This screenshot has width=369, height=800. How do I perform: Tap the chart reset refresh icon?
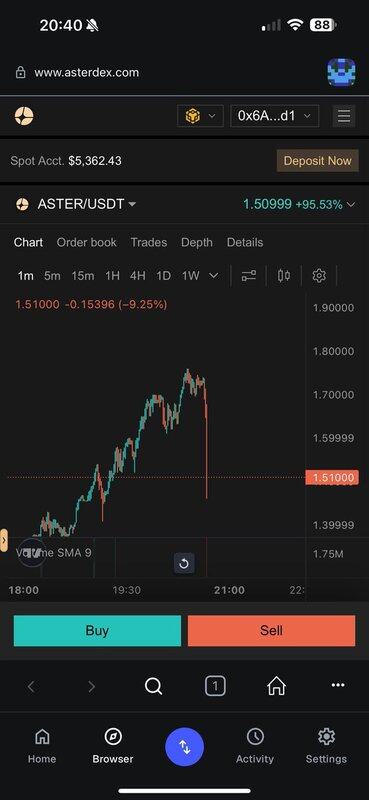point(184,563)
